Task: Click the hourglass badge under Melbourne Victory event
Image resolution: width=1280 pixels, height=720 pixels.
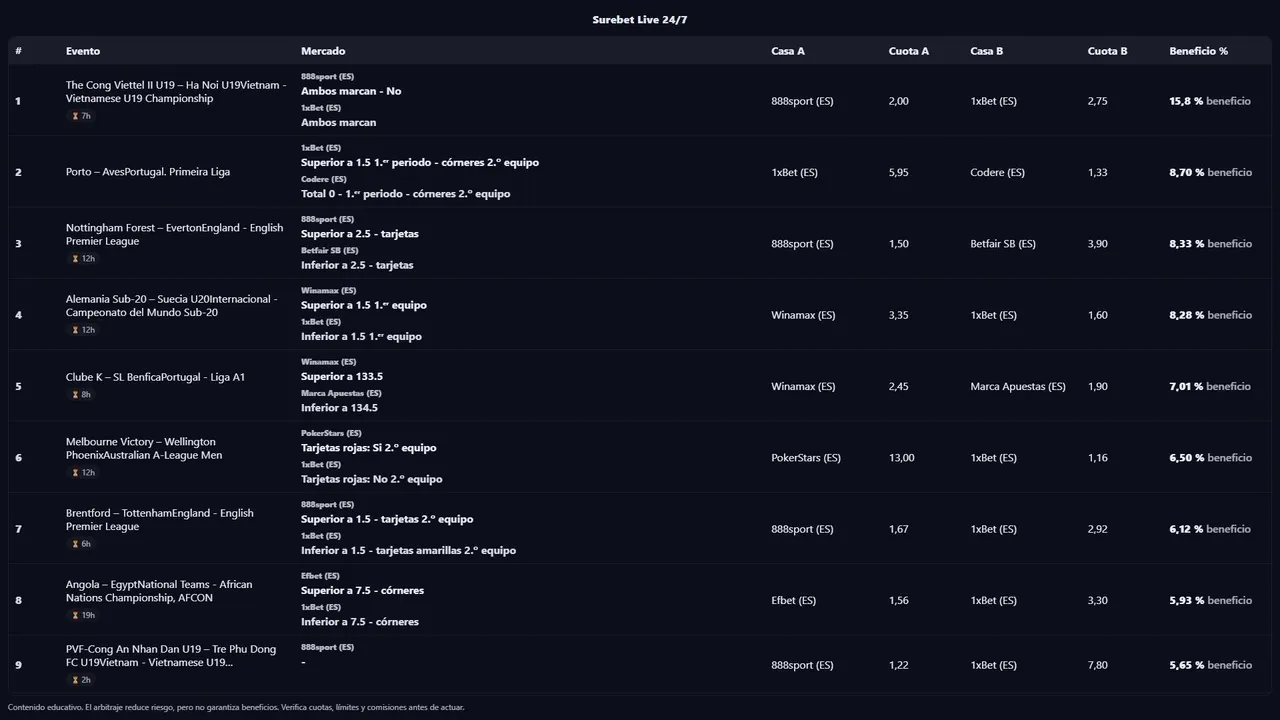Action: [x=82, y=473]
